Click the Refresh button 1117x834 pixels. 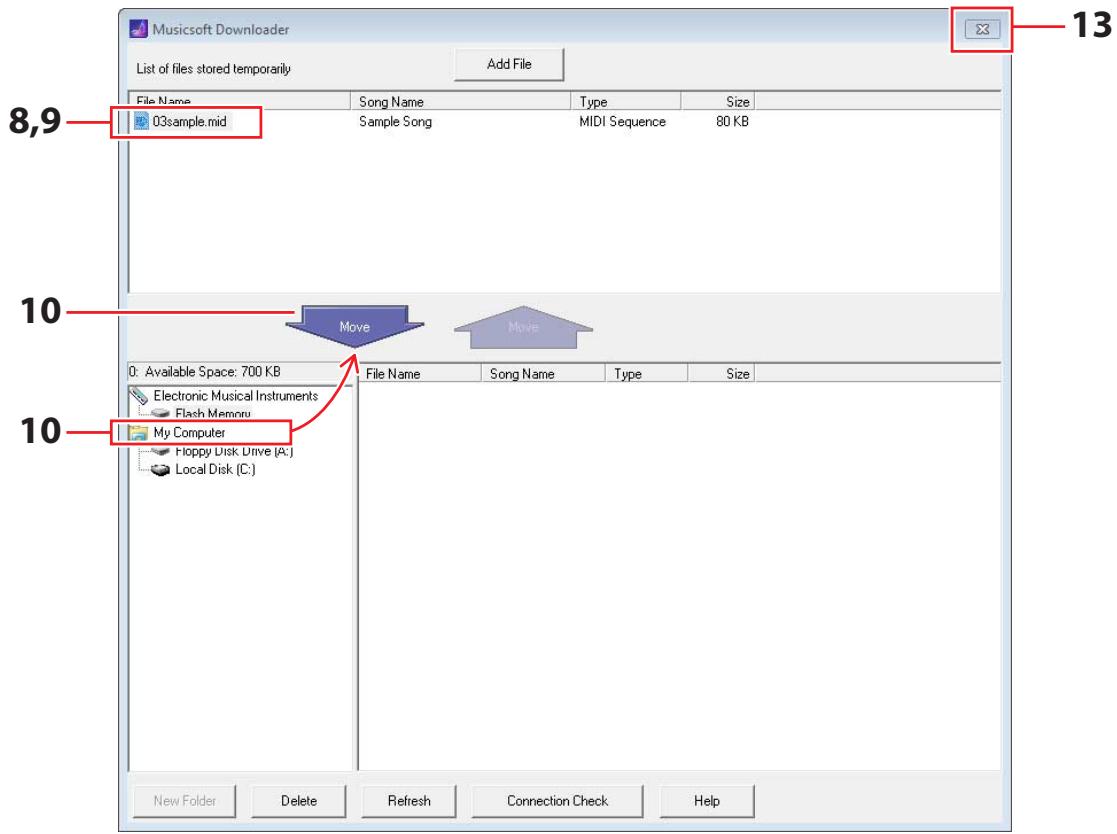[409, 800]
